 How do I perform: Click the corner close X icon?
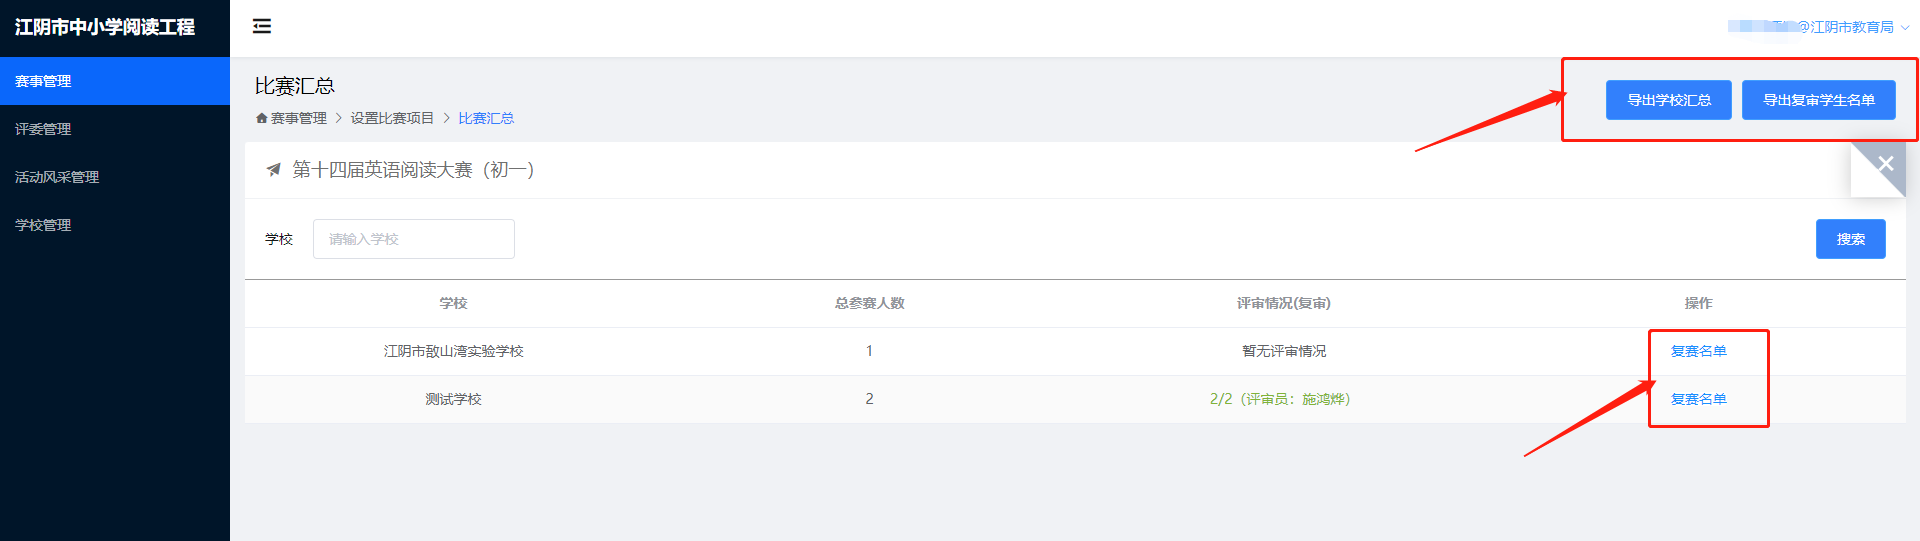tap(1885, 164)
